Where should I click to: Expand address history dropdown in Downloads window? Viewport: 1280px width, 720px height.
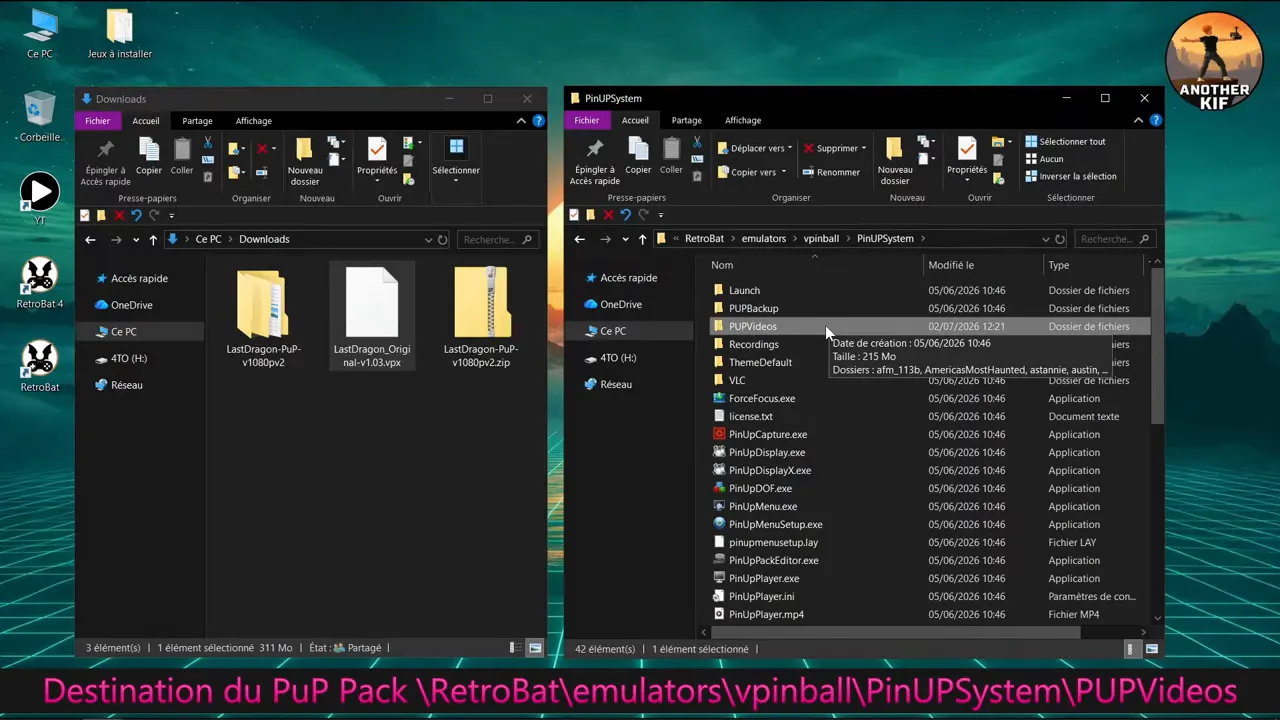pos(428,240)
